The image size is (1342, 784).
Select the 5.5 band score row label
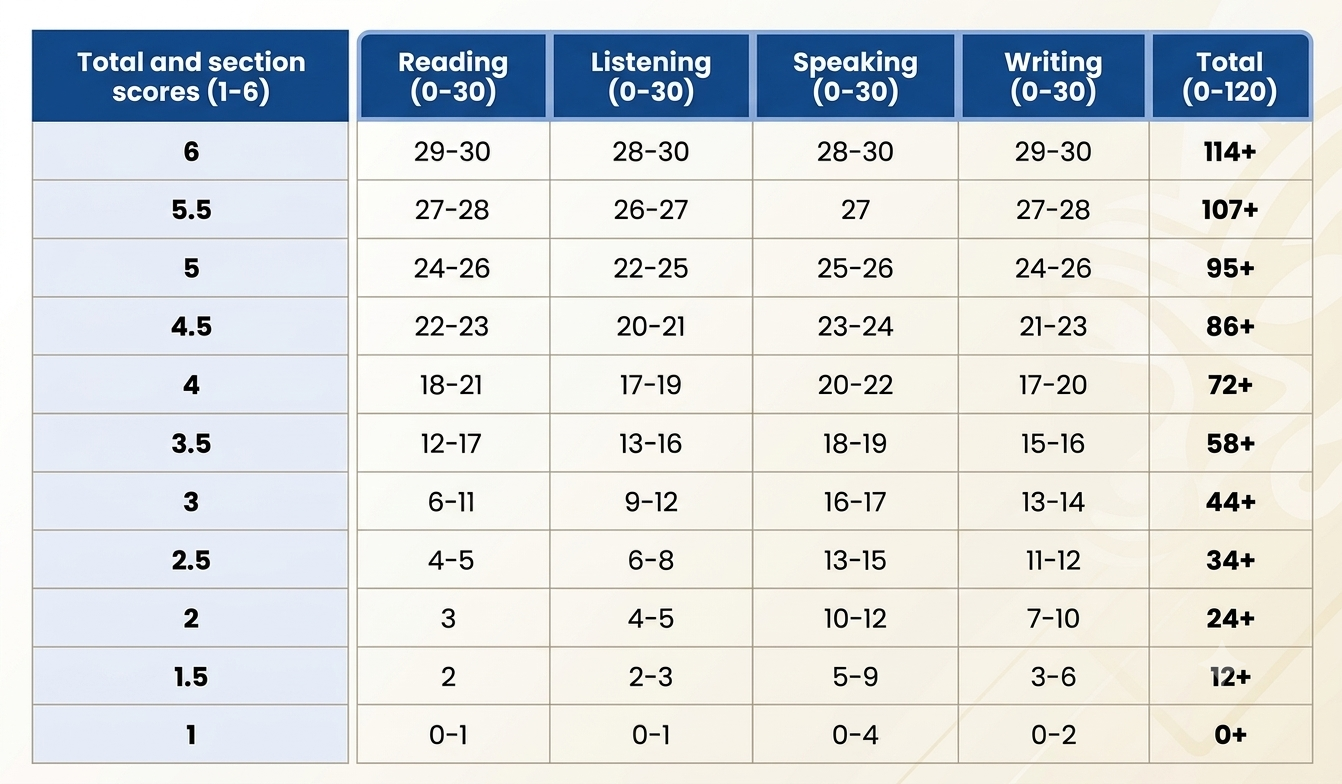190,209
